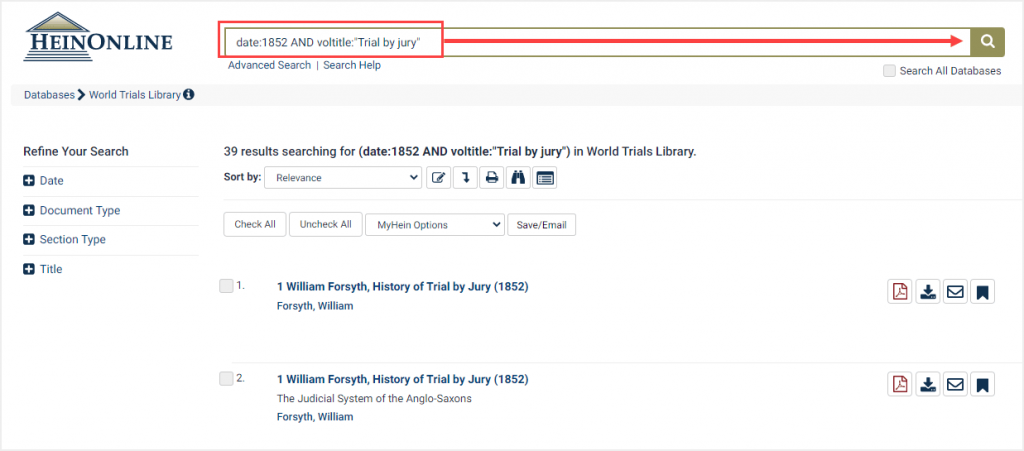The height and width of the screenshot is (451, 1024).
Task: Click the magnifying glass search button
Action: [988, 42]
